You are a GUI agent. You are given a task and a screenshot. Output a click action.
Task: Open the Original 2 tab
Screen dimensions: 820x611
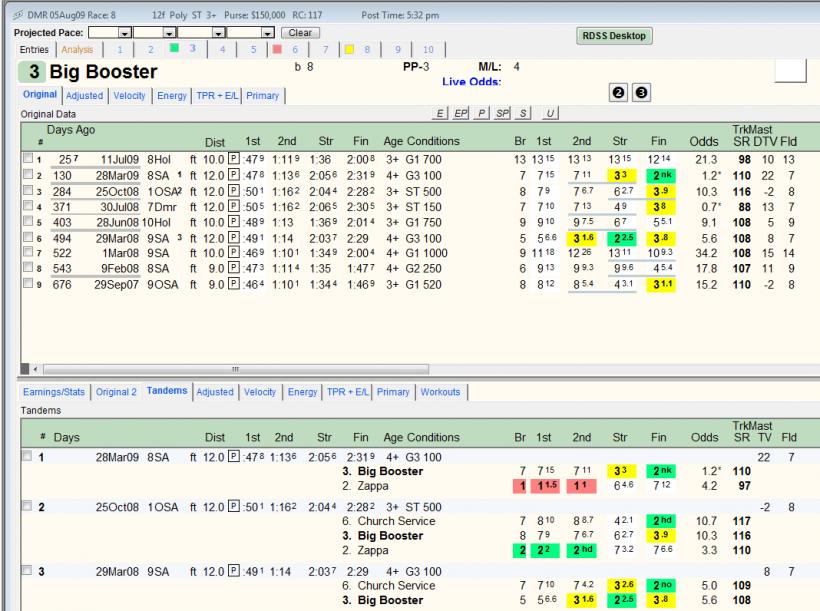[x=116, y=392]
